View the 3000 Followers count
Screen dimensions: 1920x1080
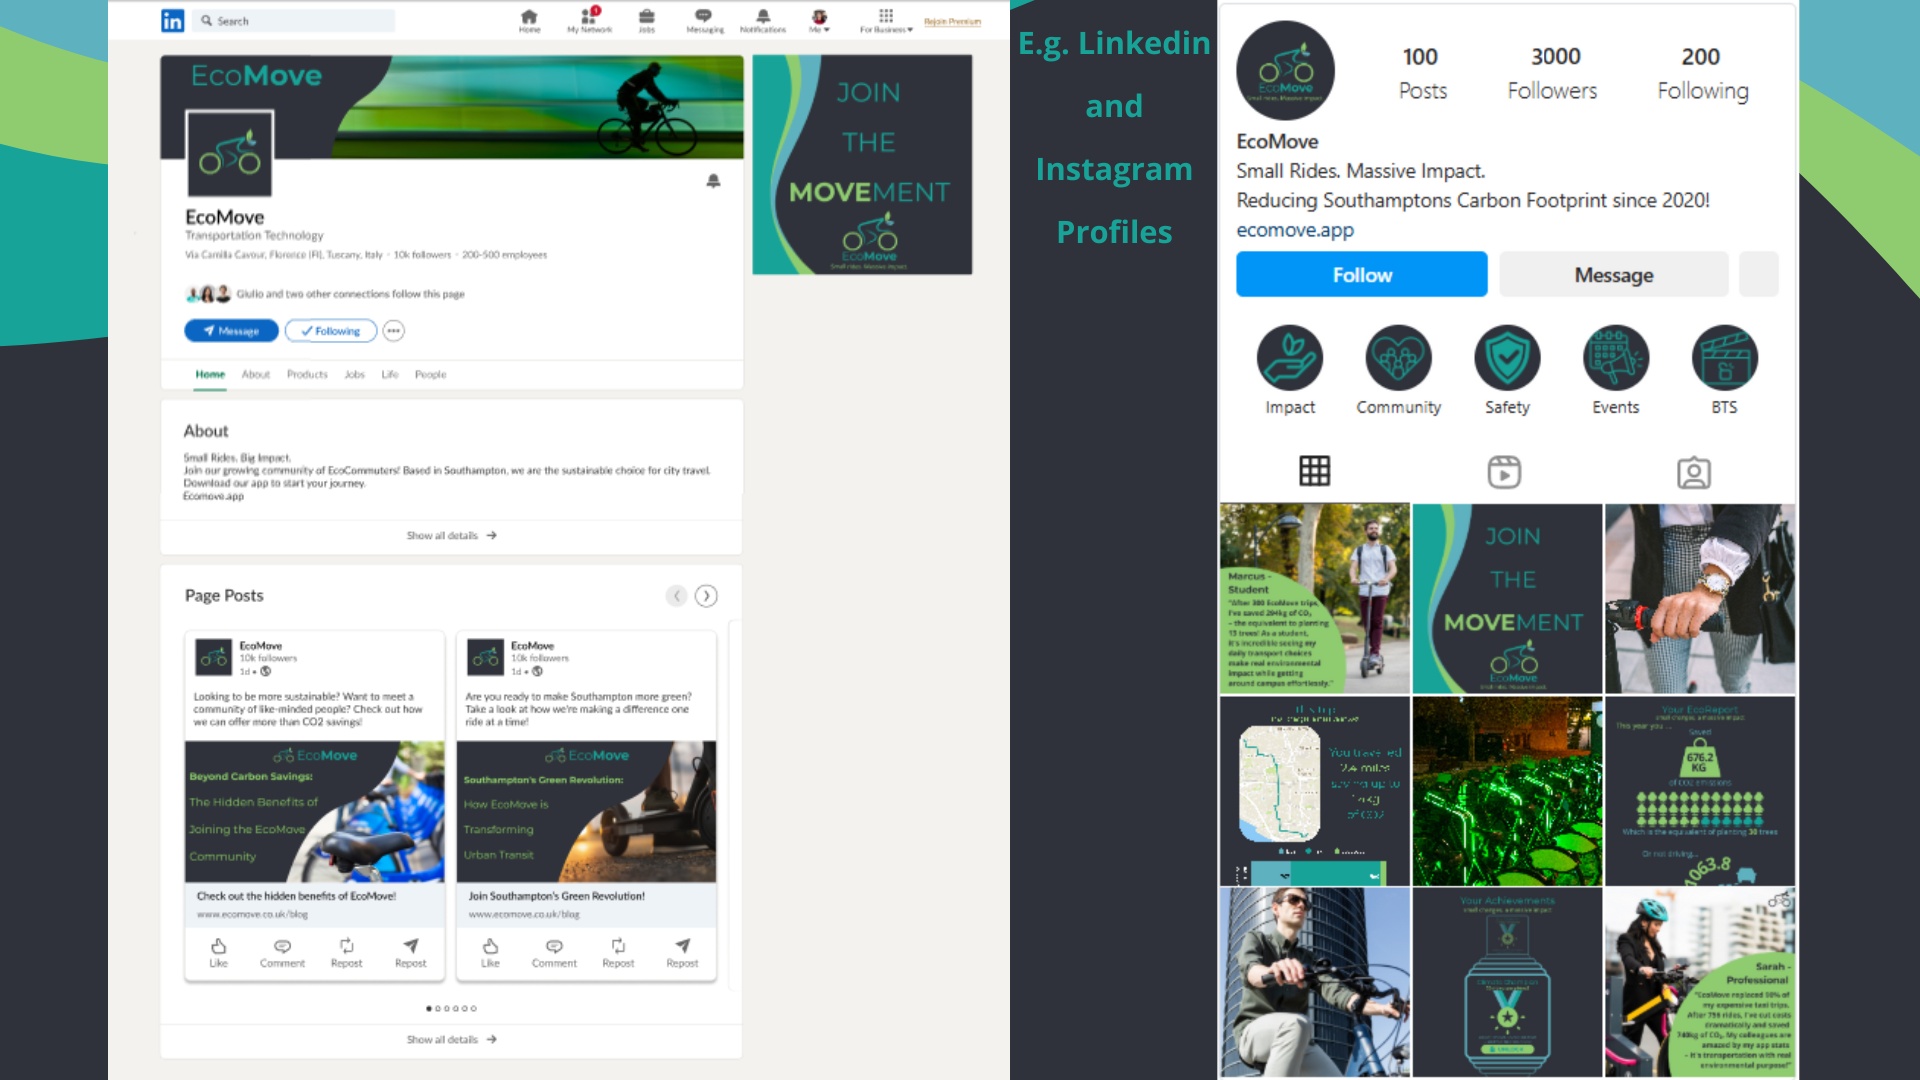[x=1553, y=73]
